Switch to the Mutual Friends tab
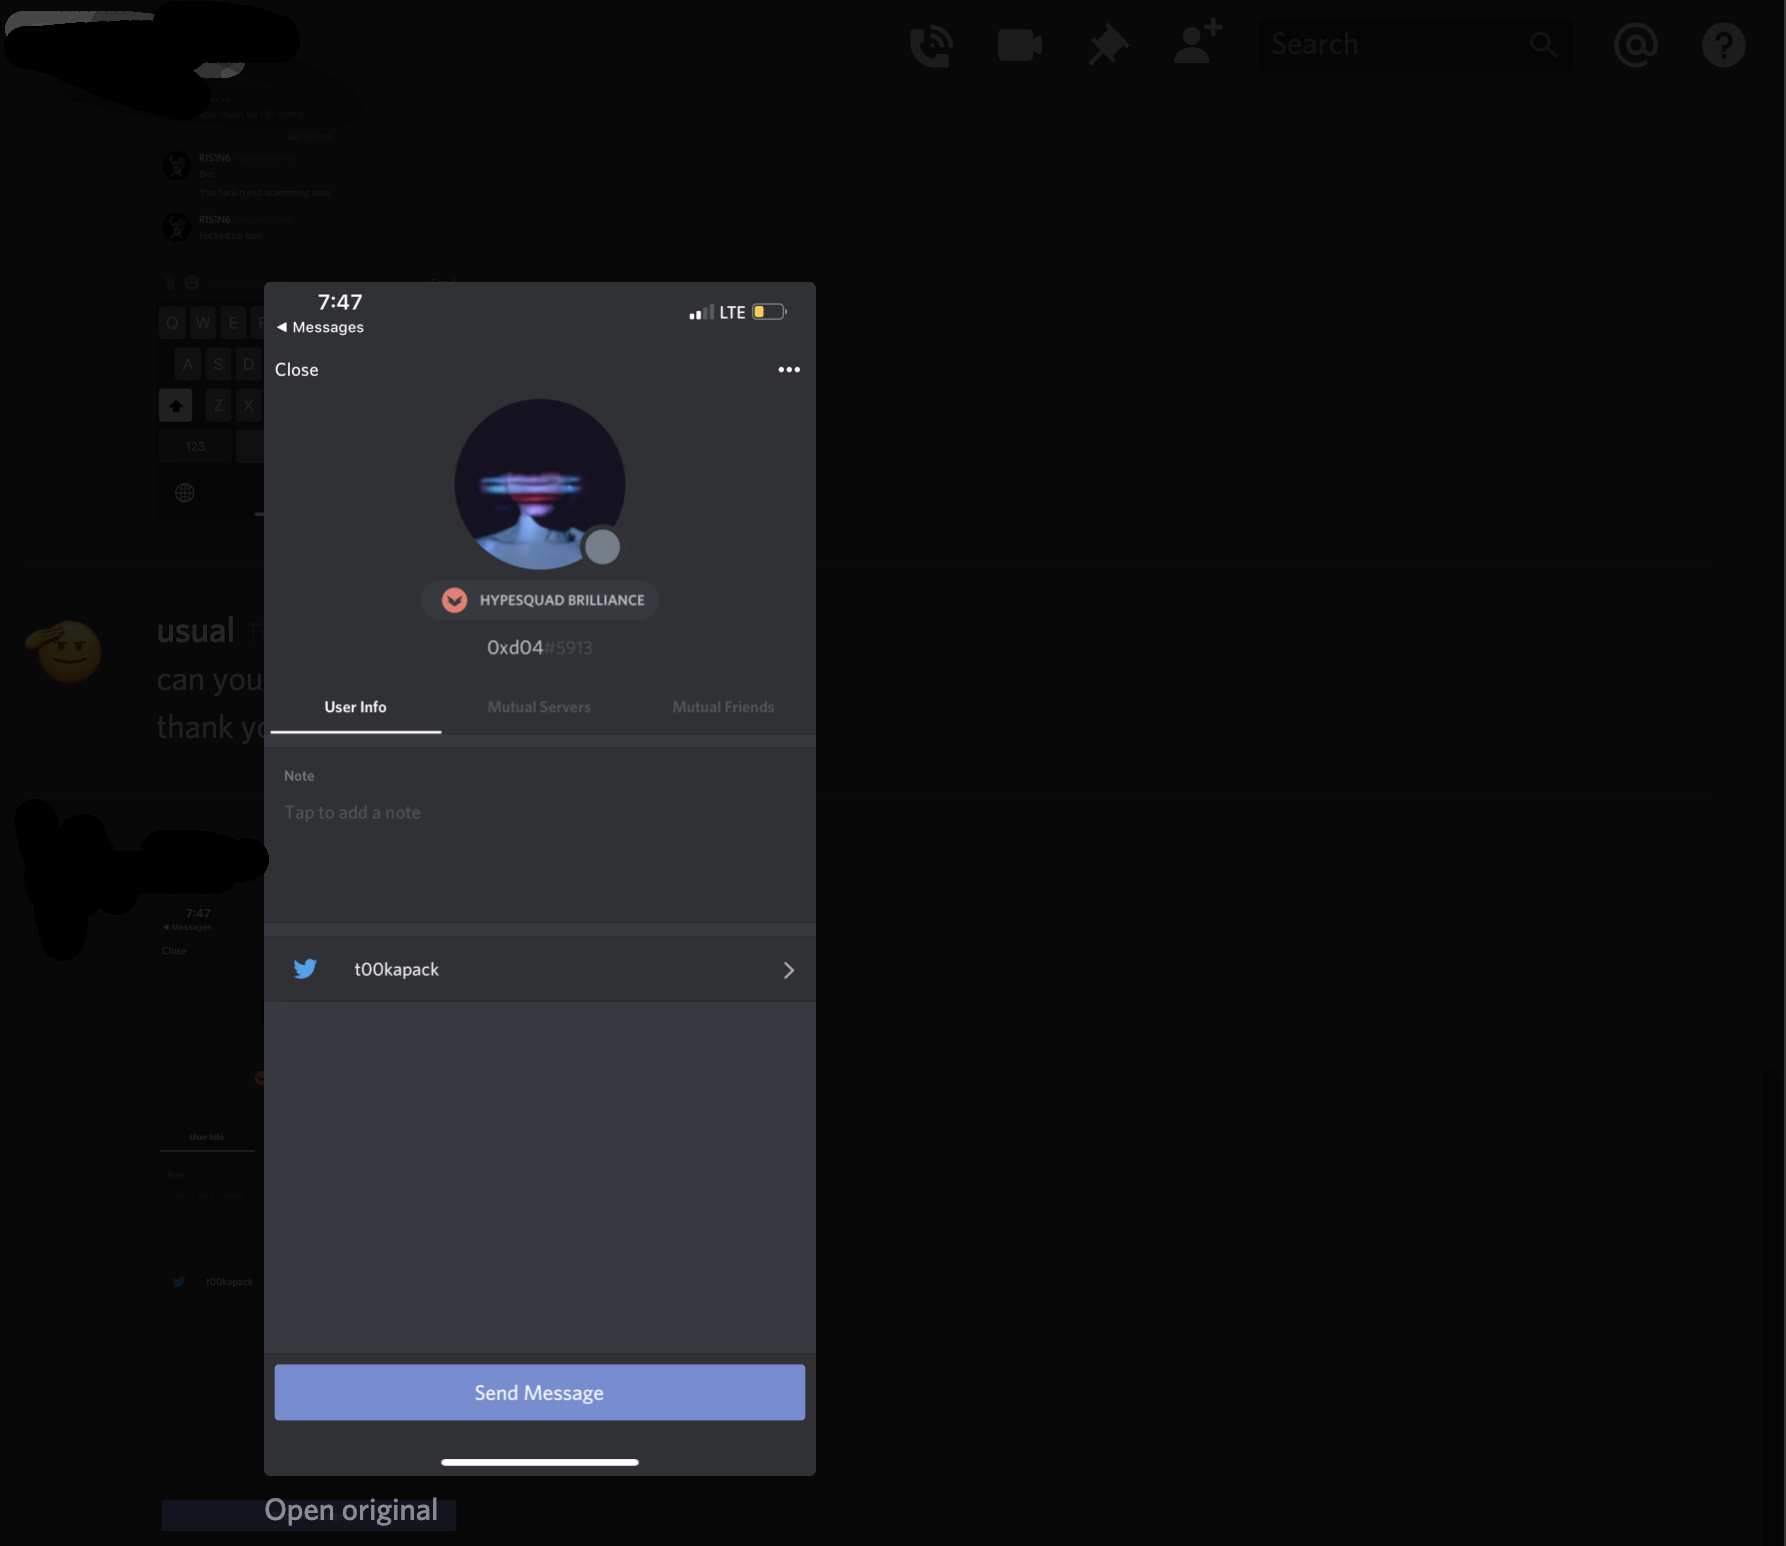 (723, 707)
